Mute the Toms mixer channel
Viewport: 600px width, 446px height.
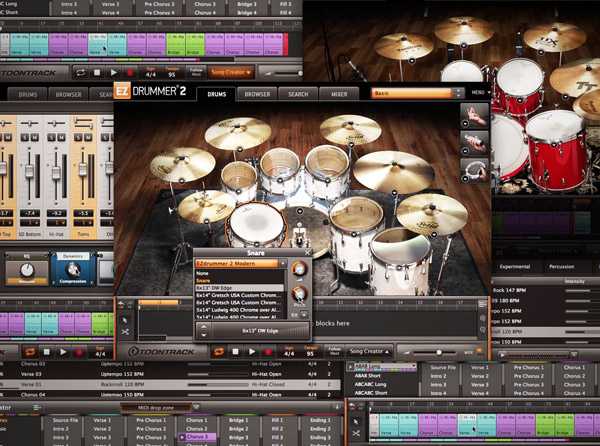coord(88,137)
